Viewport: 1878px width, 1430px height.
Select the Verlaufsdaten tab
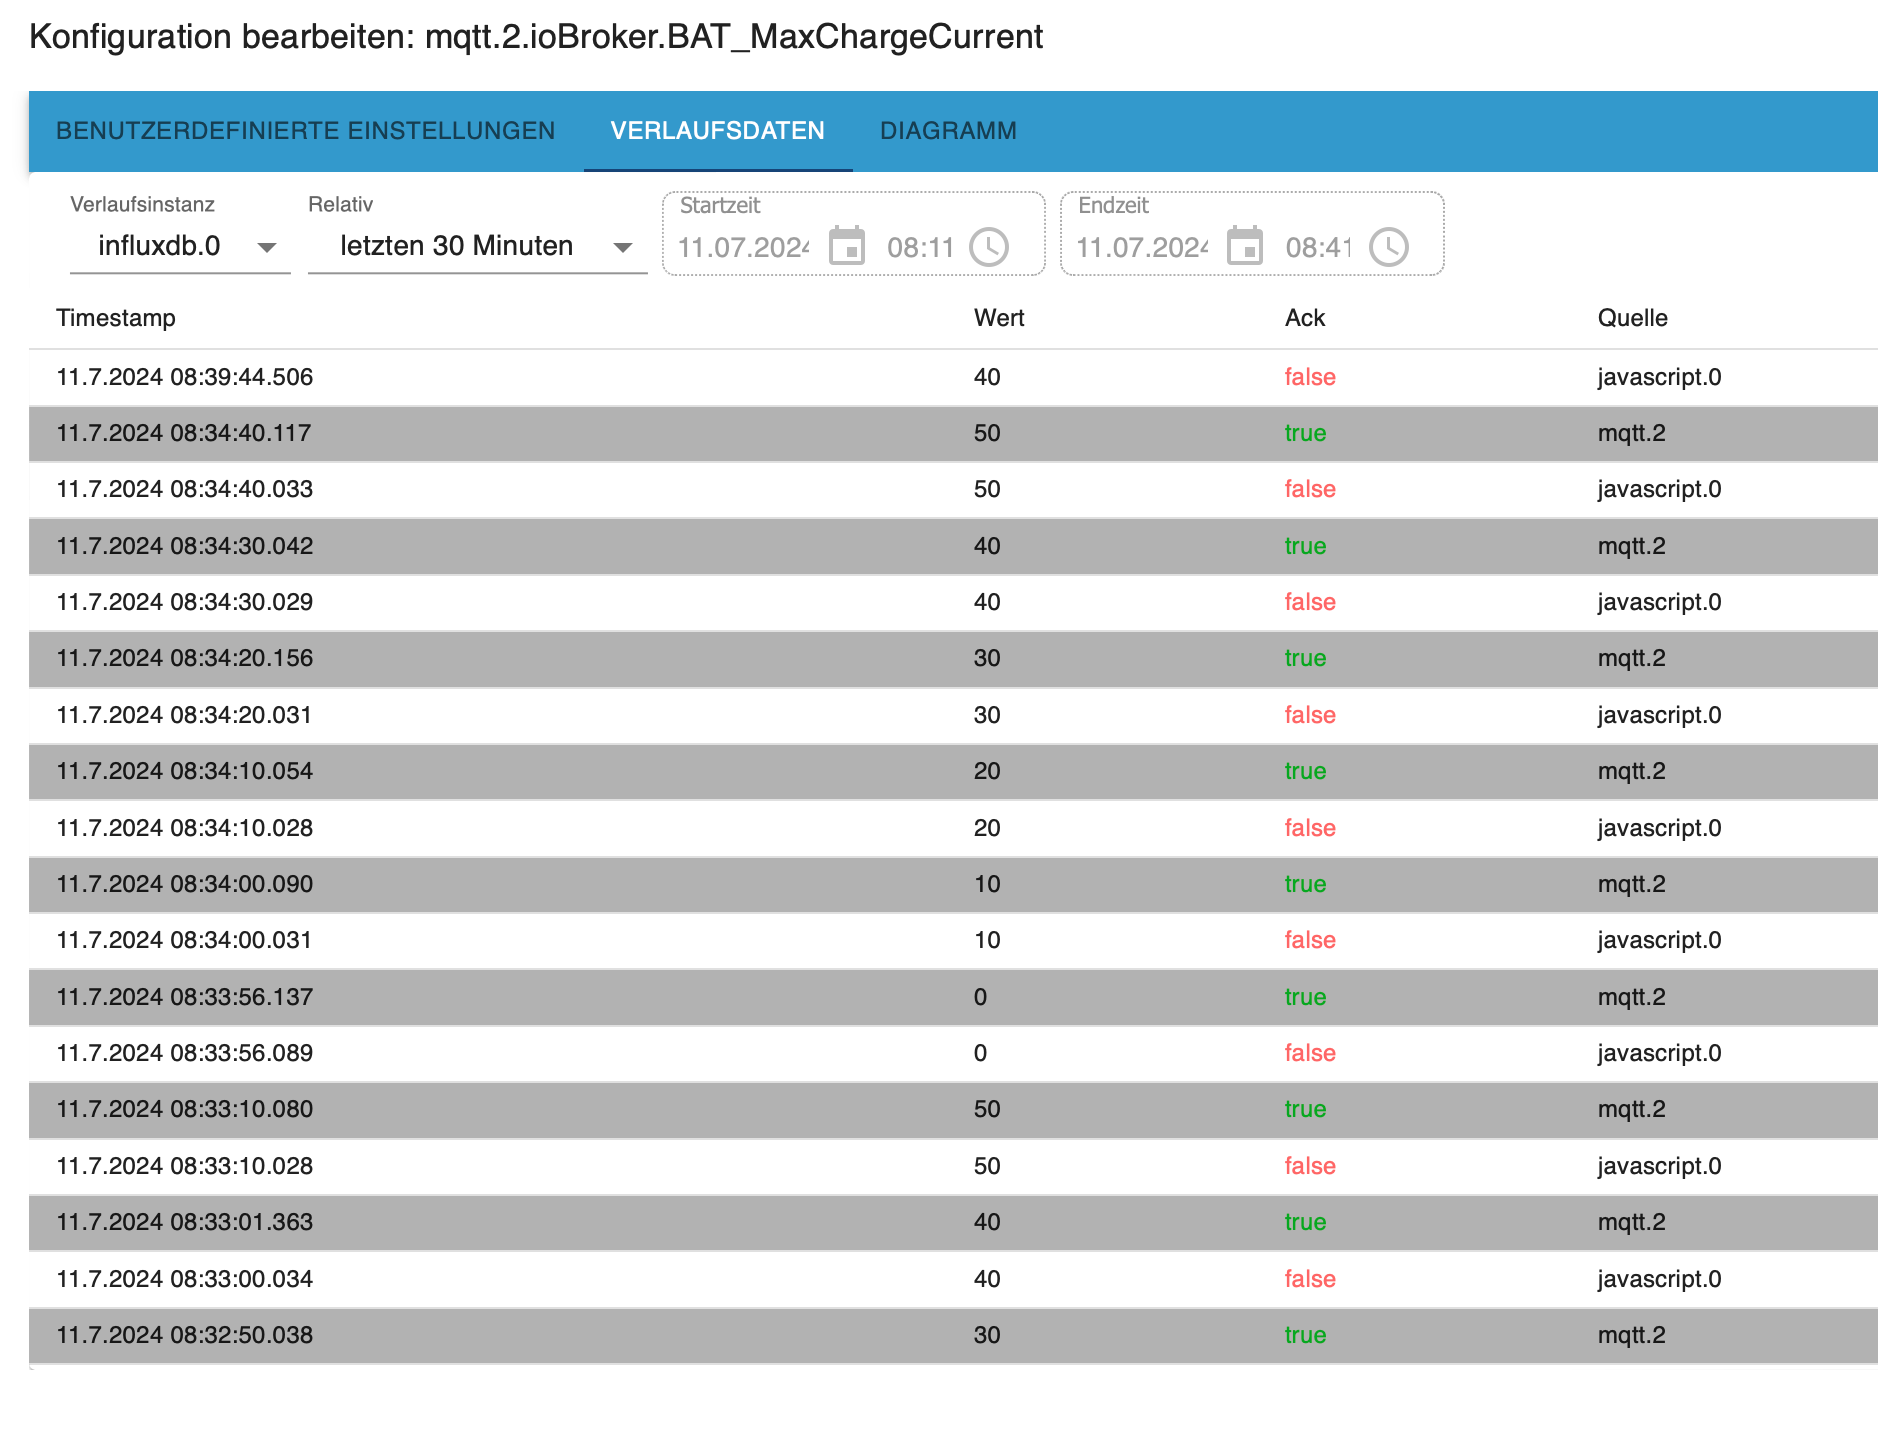718,131
